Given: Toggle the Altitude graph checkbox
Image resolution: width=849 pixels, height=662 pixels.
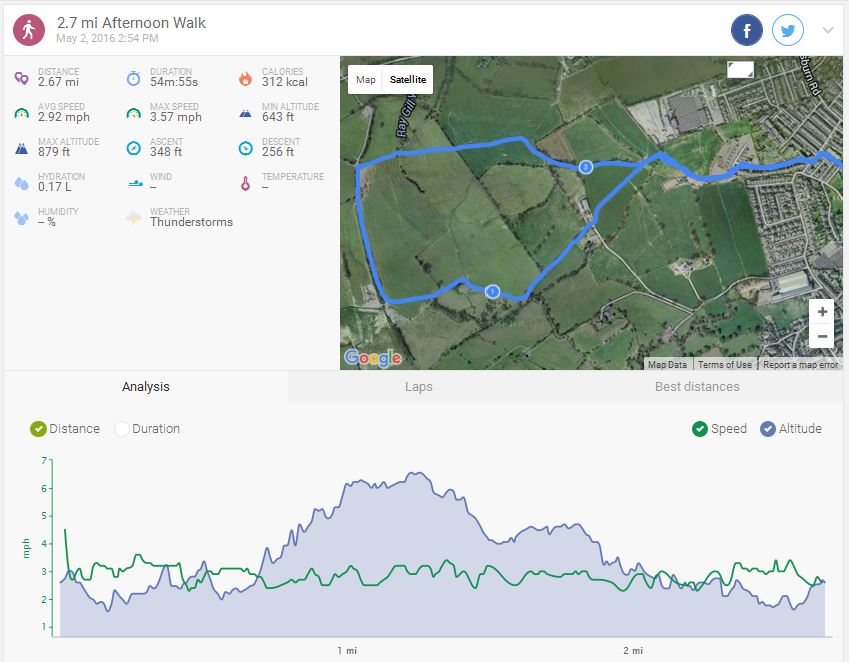Looking at the screenshot, I should point(768,429).
